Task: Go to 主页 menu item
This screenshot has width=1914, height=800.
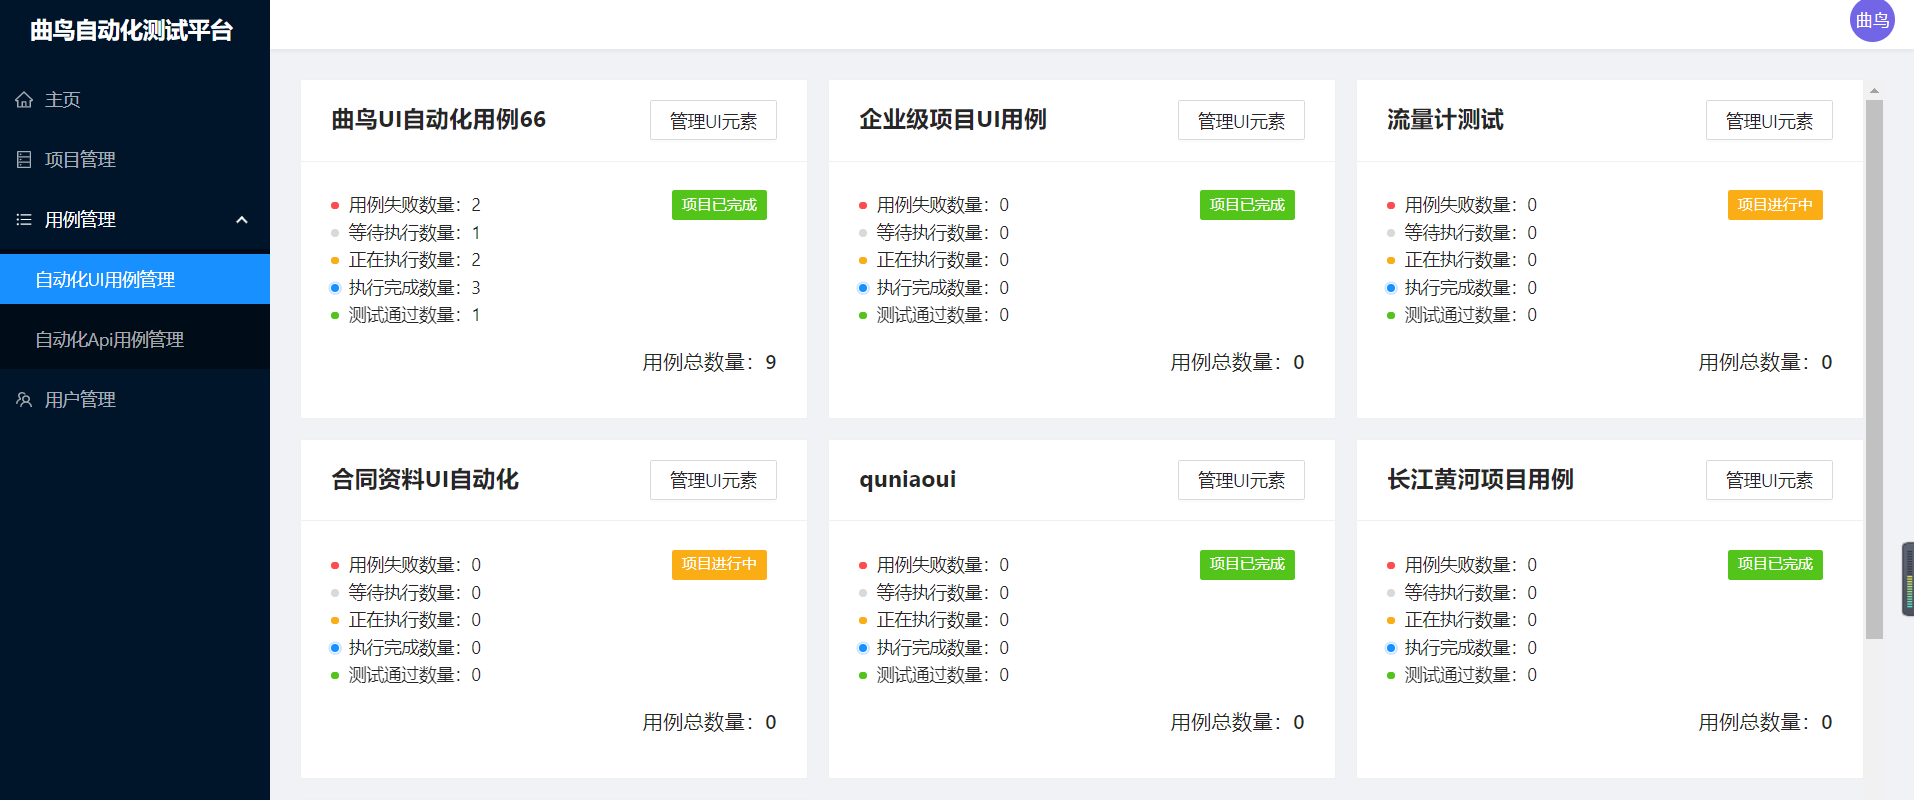Action: click(x=135, y=100)
